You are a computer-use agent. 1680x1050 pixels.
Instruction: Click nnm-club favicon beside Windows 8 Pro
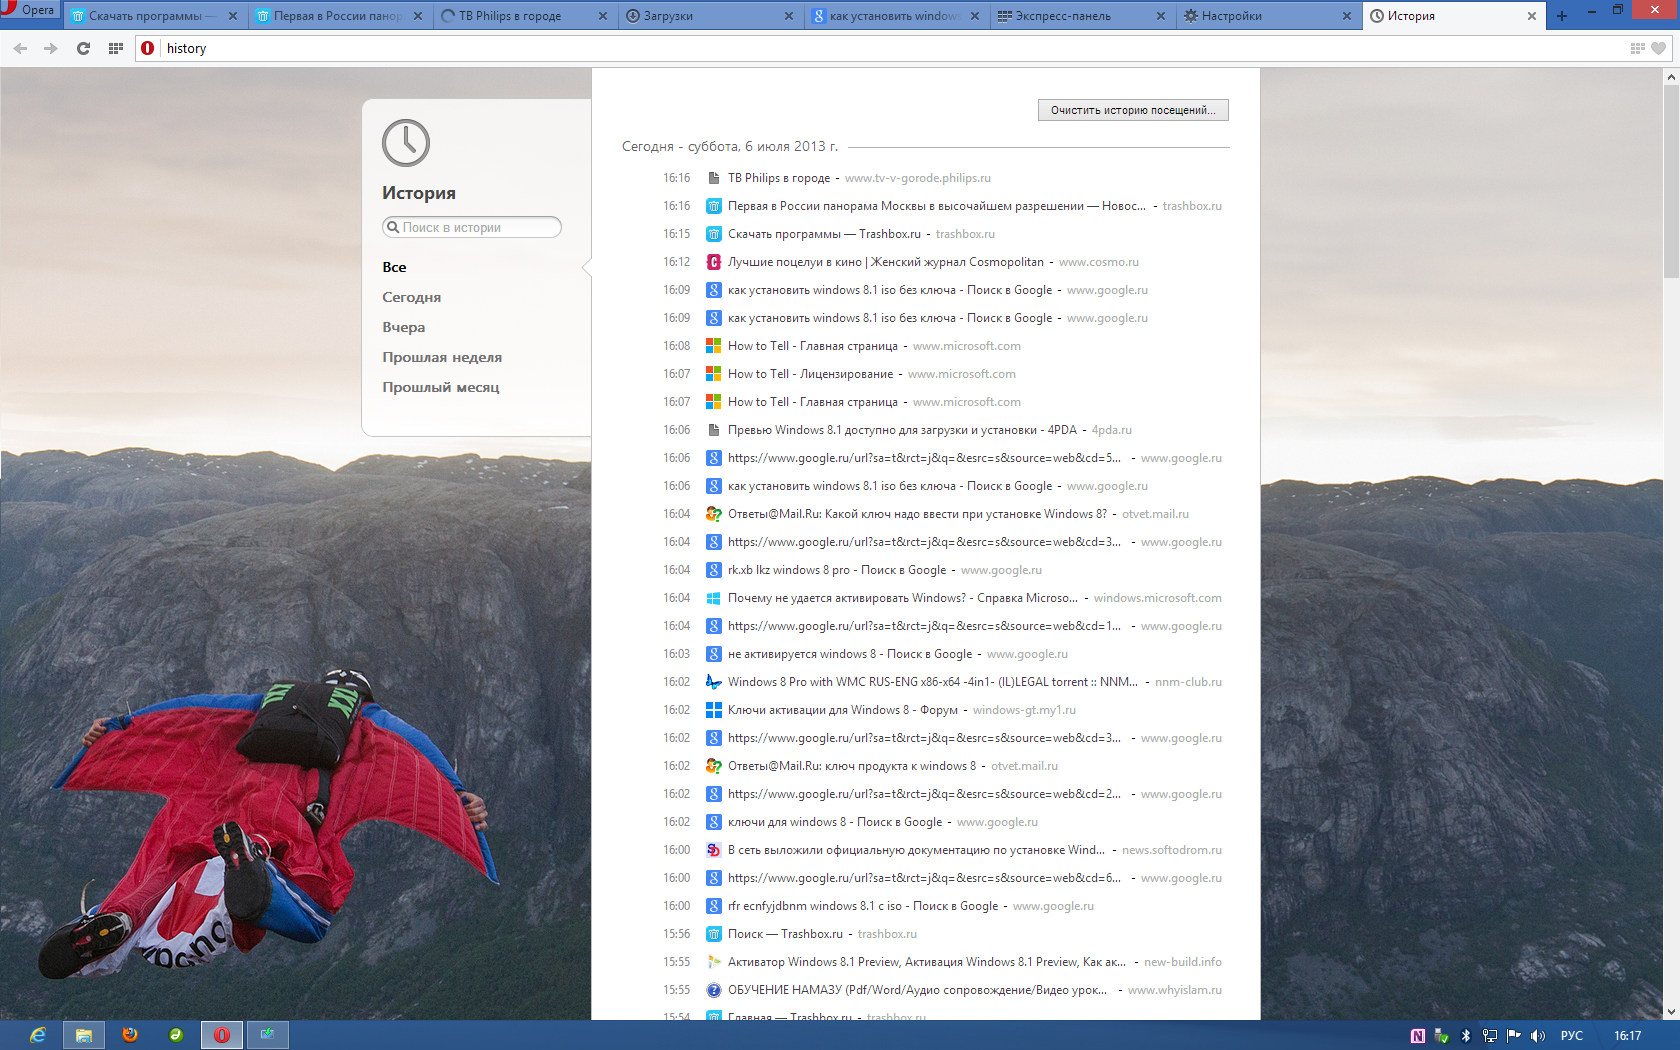coord(713,682)
